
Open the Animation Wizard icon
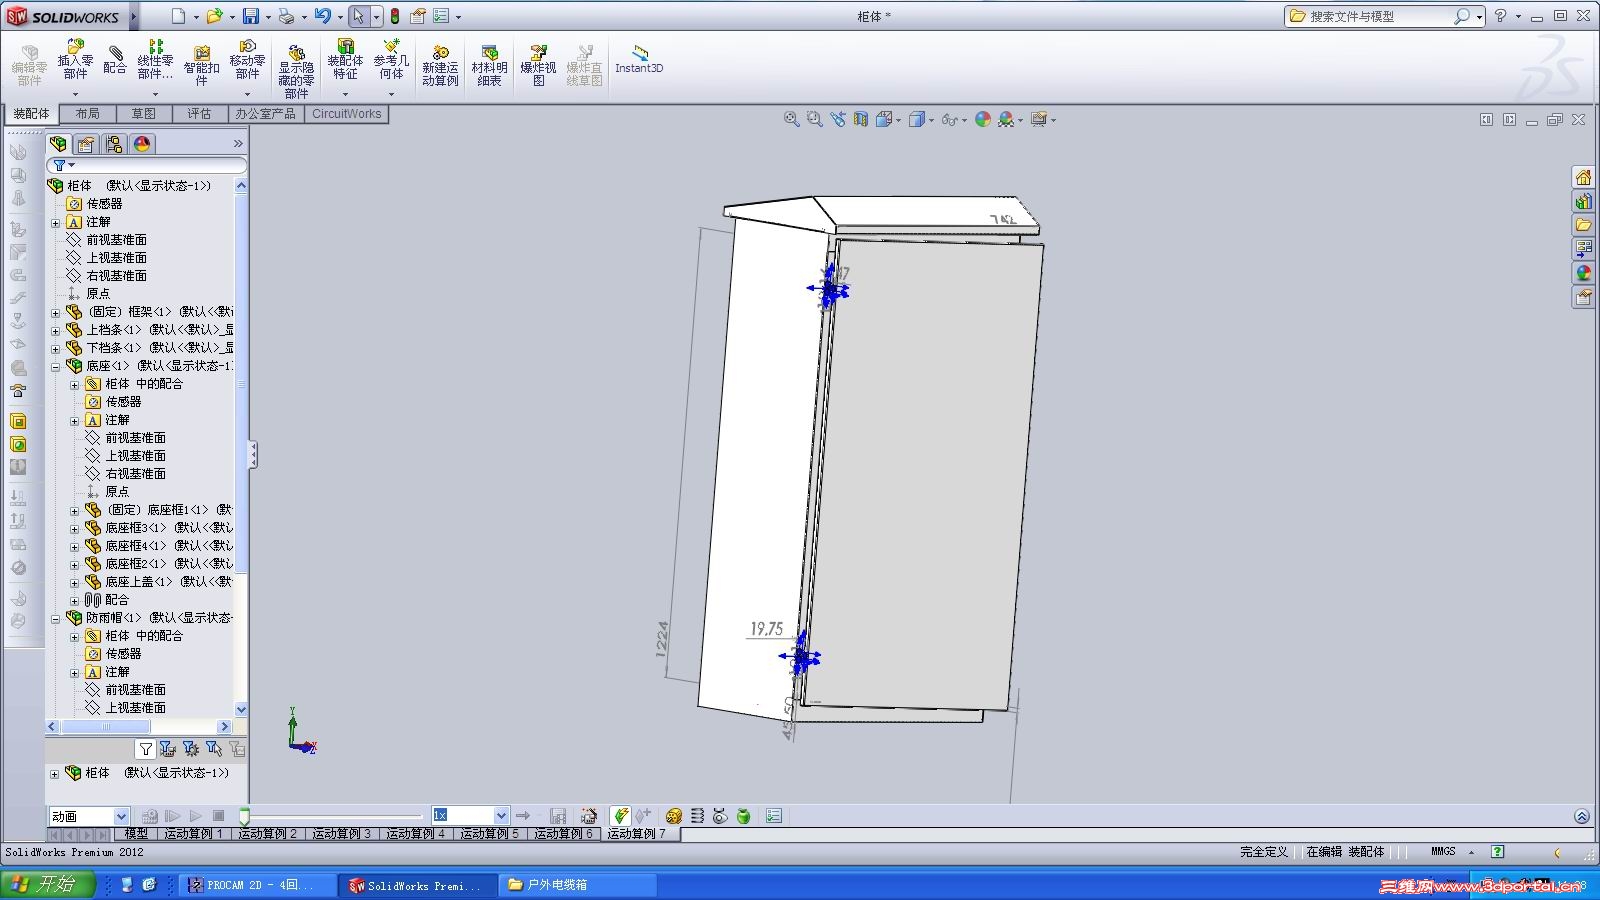589,816
